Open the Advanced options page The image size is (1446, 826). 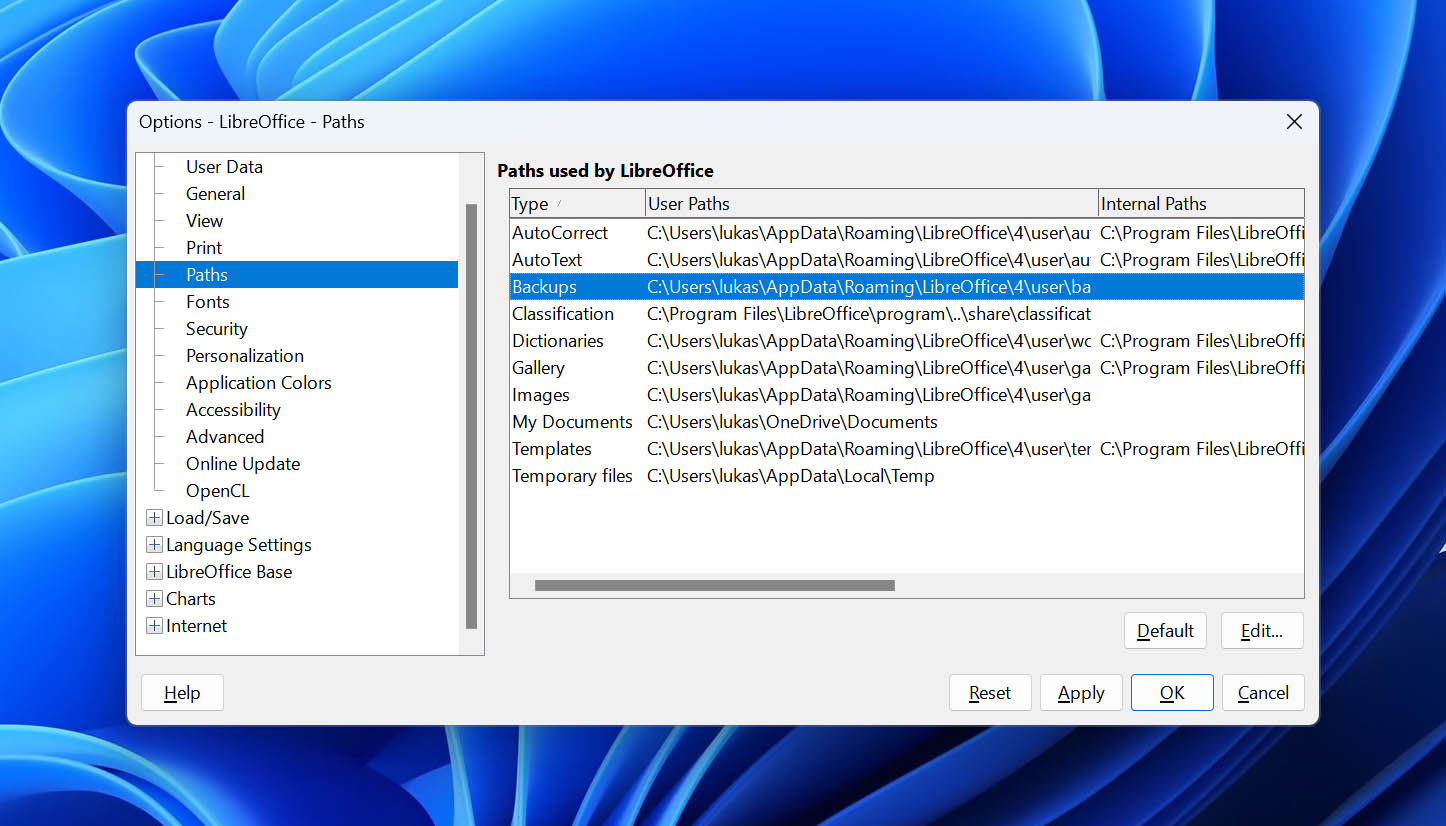click(x=225, y=437)
